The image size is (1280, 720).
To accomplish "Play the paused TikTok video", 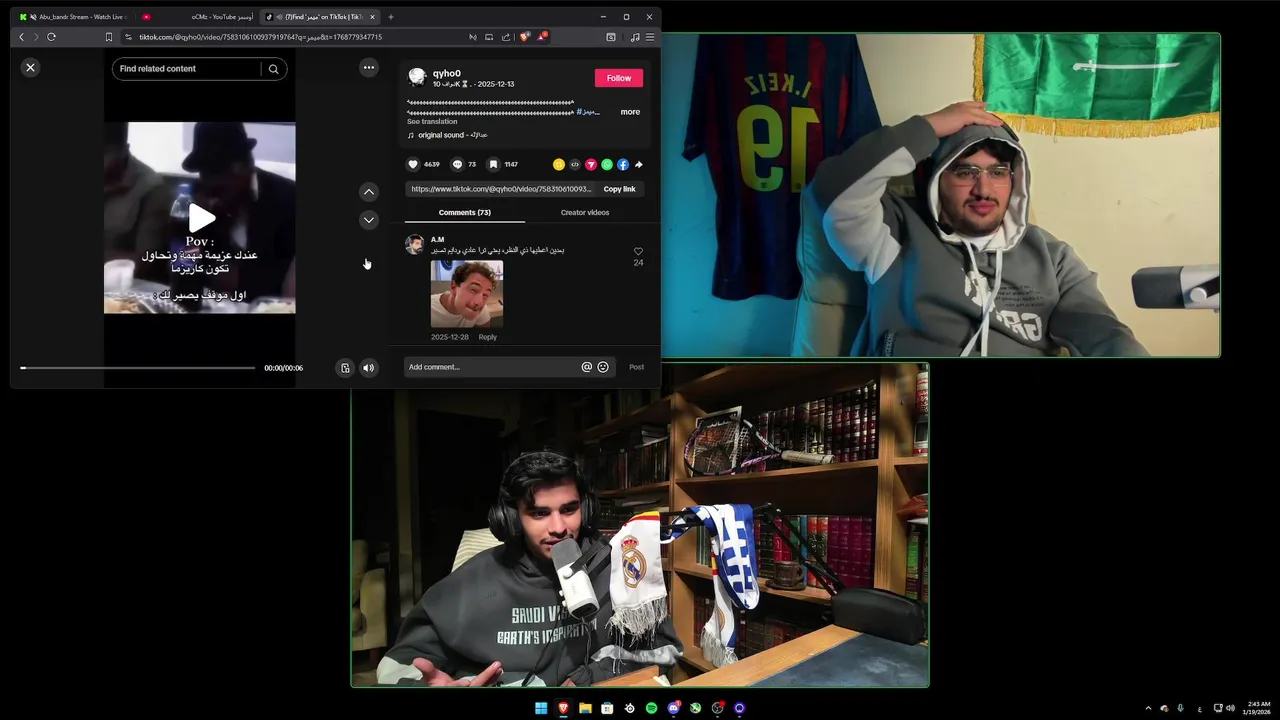I will point(201,217).
